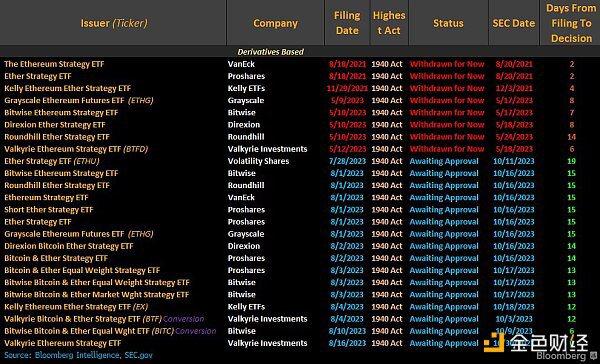Image resolution: width=600 pixels, height=364 pixels.
Task: Click the Issuer (Ticker) column header
Action: coord(114,23)
